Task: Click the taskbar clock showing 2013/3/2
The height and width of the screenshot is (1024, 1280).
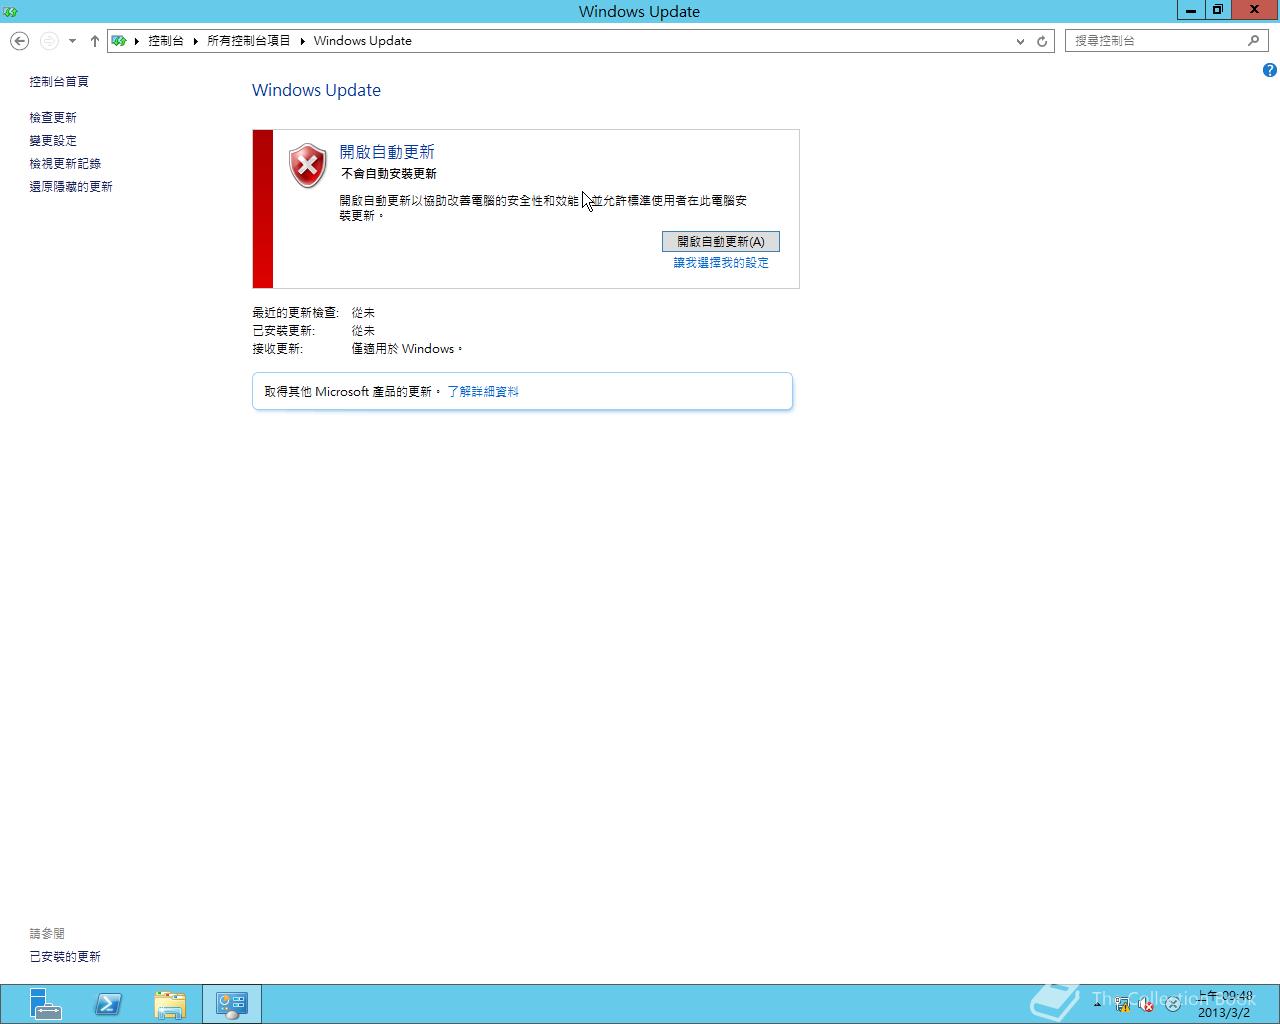Action: click(1225, 1004)
